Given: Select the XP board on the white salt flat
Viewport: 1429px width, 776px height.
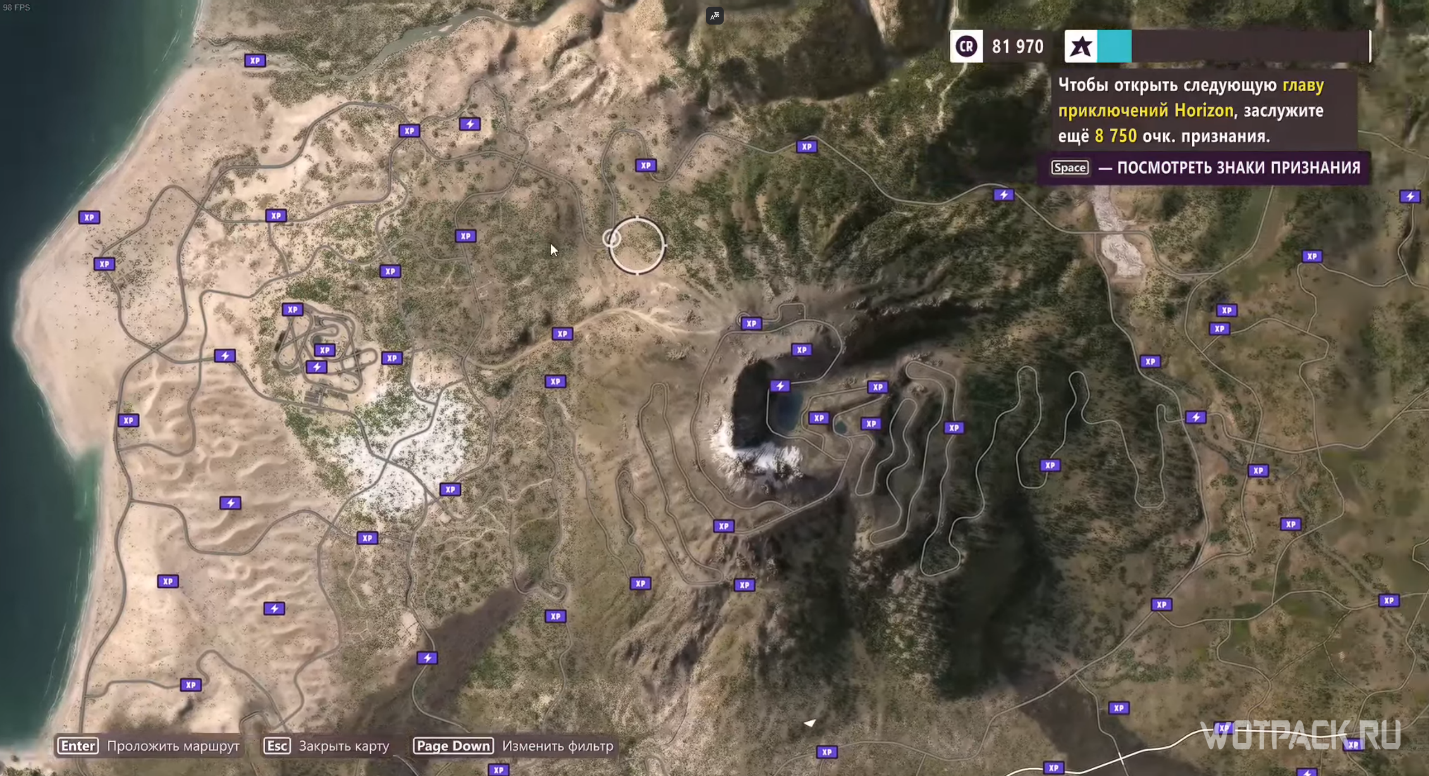Looking at the screenshot, I should point(450,489).
